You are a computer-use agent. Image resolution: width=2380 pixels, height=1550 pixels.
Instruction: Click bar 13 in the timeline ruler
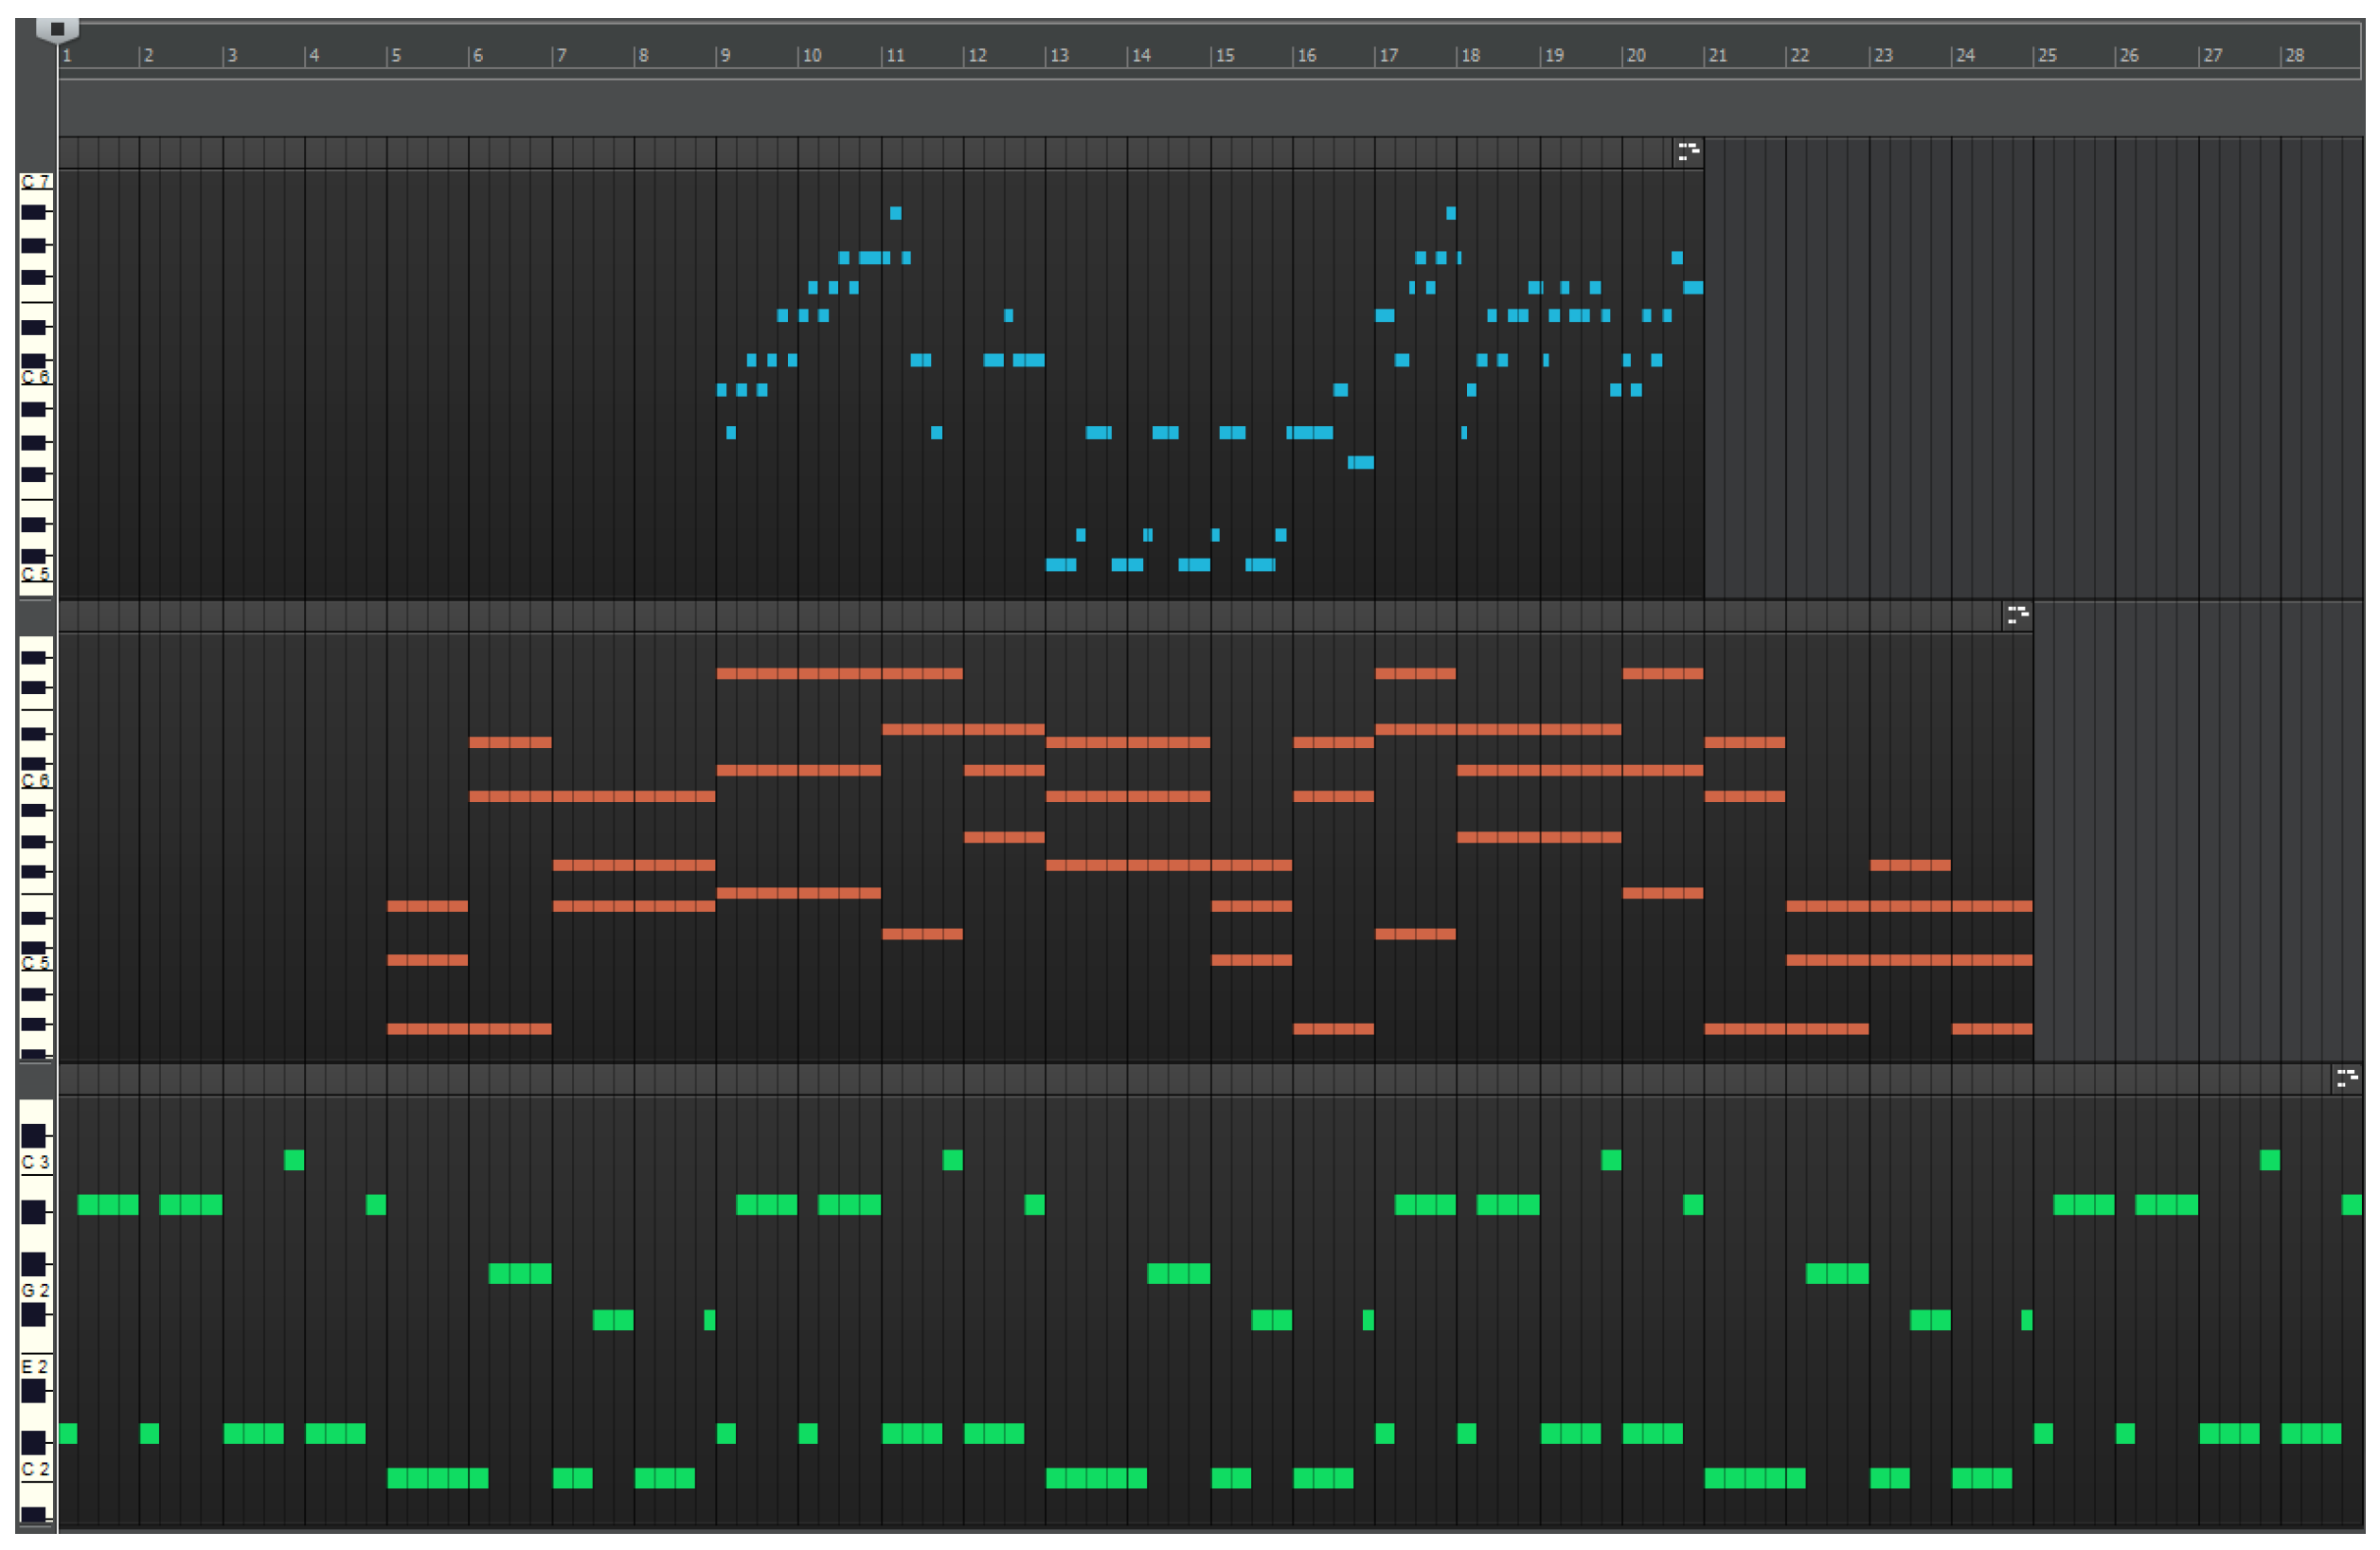coord(1060,55)
